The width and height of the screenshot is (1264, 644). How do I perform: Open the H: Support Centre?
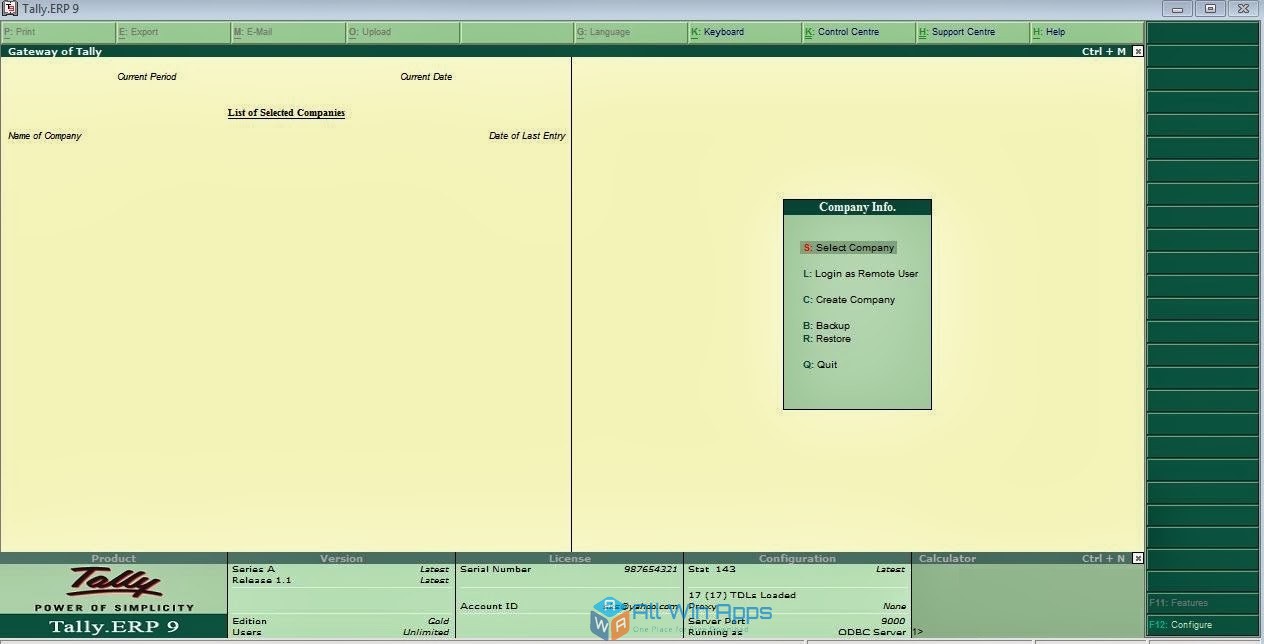[973, 32]
